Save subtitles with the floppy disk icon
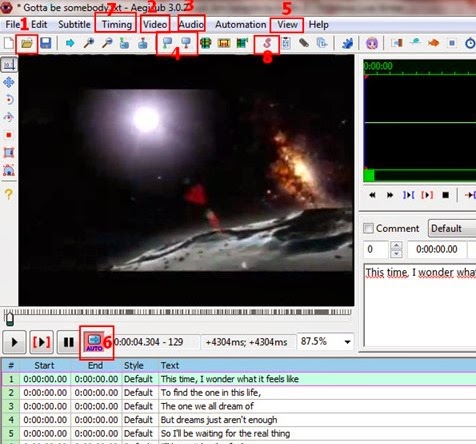 [46, 43]
